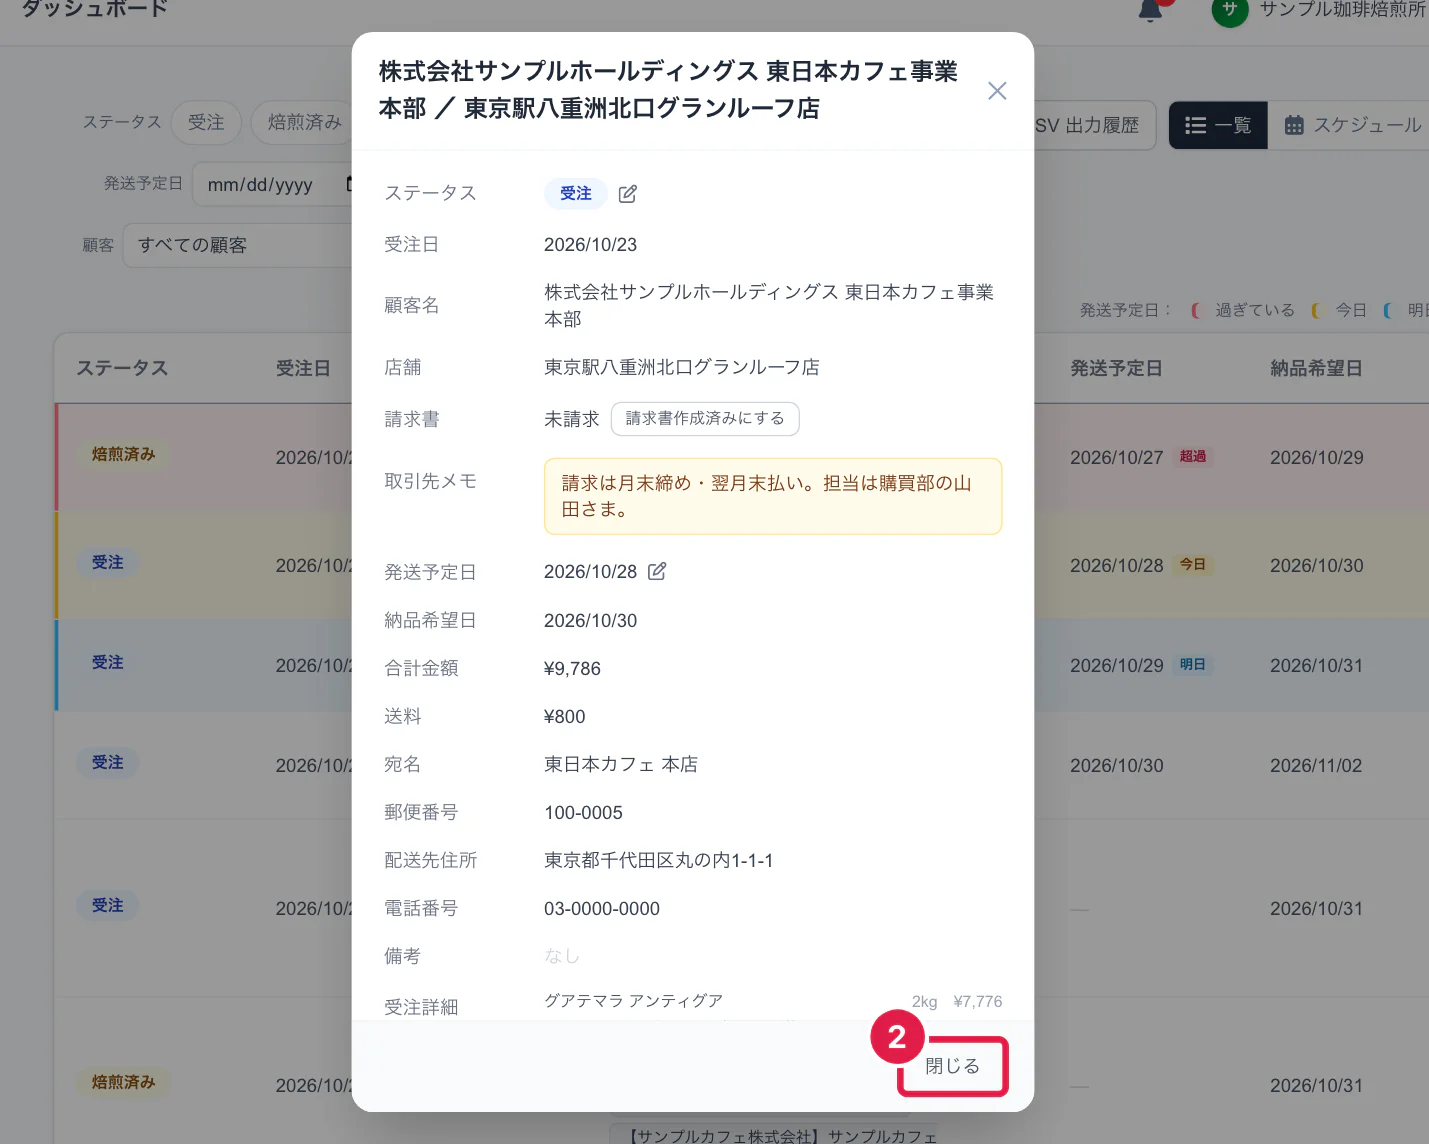Click the 請求書作成済みにする button

705,419
